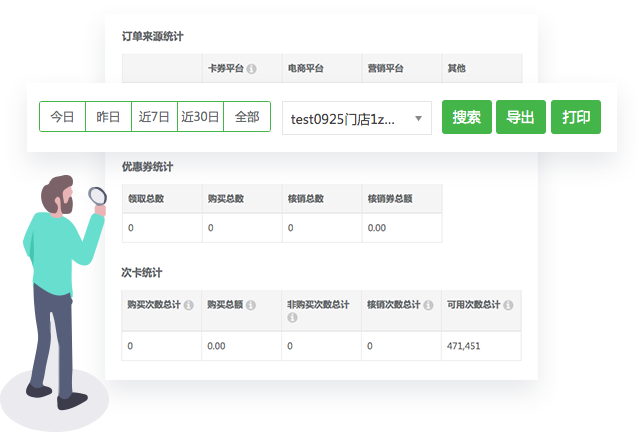The height and width of the screenshot is (432, 644).
Task: Open the test0925门店 store dropdown
Action: click(x=345, y=118)
